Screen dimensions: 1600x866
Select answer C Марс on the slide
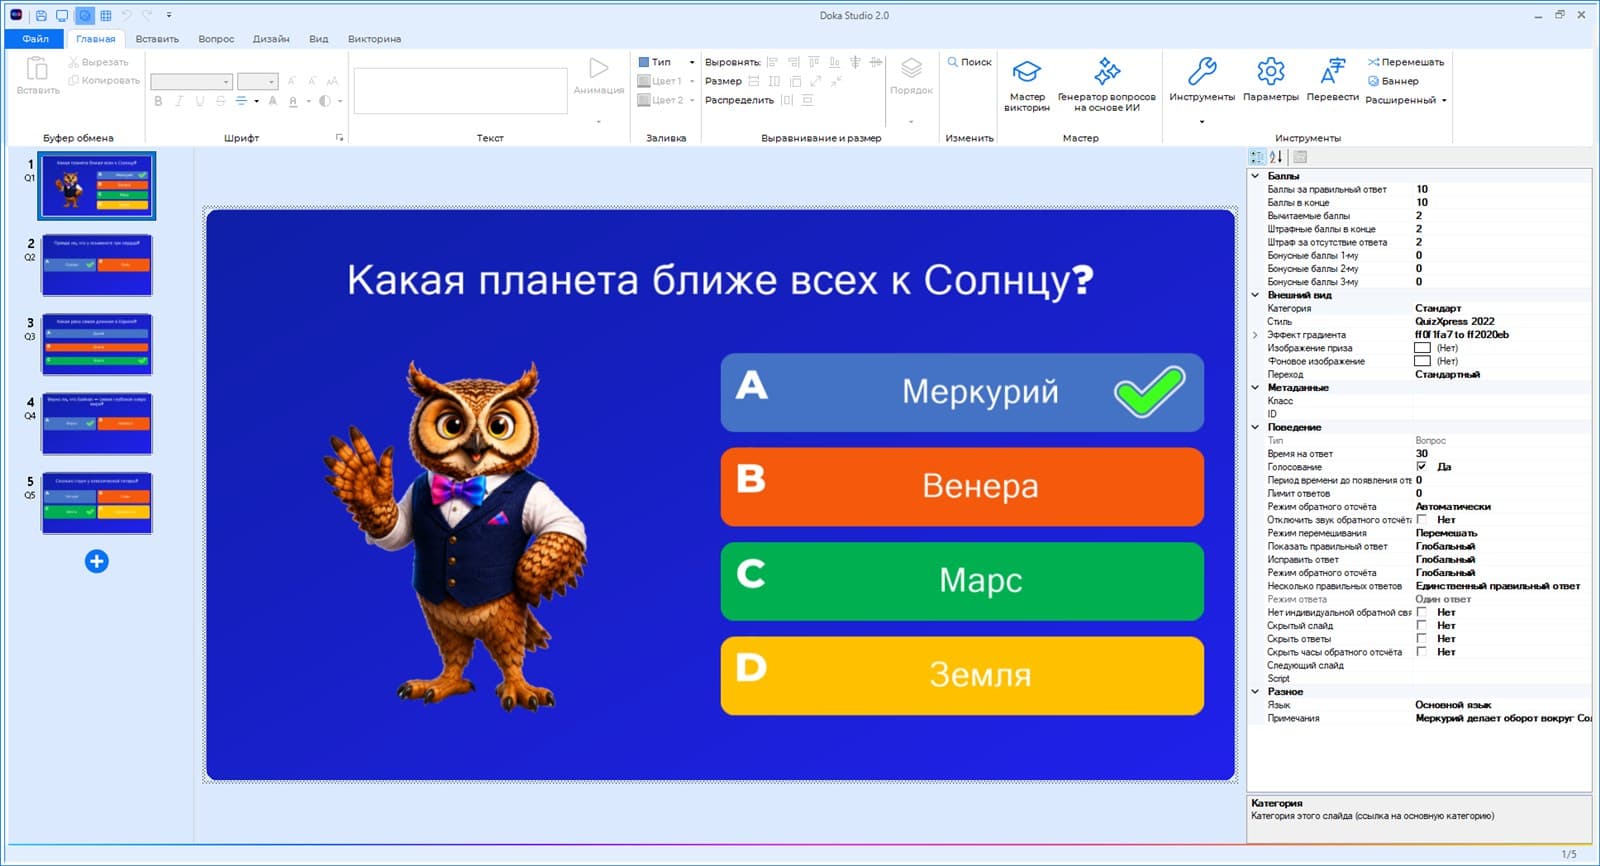pyautogui.click(x=962, y=581)
